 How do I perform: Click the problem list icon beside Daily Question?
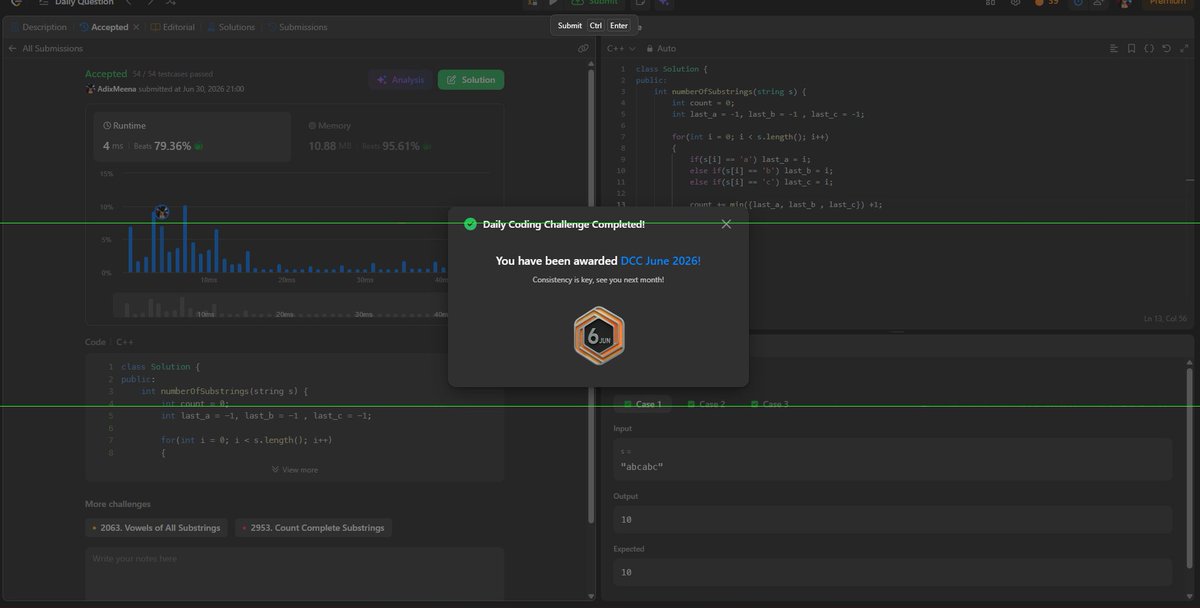[43, 3]
